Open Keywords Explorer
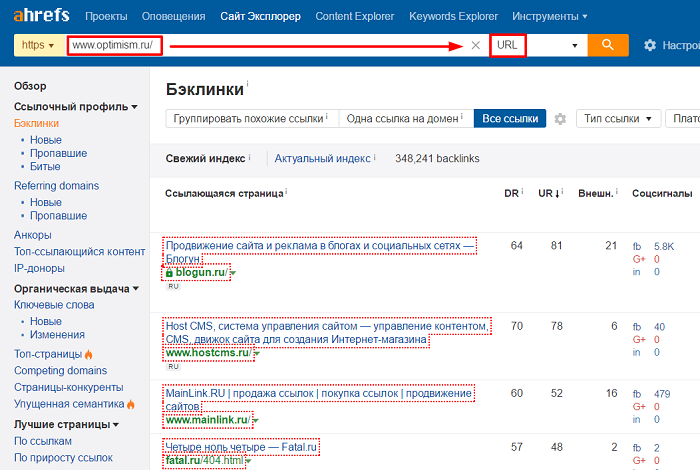 pyautogui.click(x=454, y=17)
